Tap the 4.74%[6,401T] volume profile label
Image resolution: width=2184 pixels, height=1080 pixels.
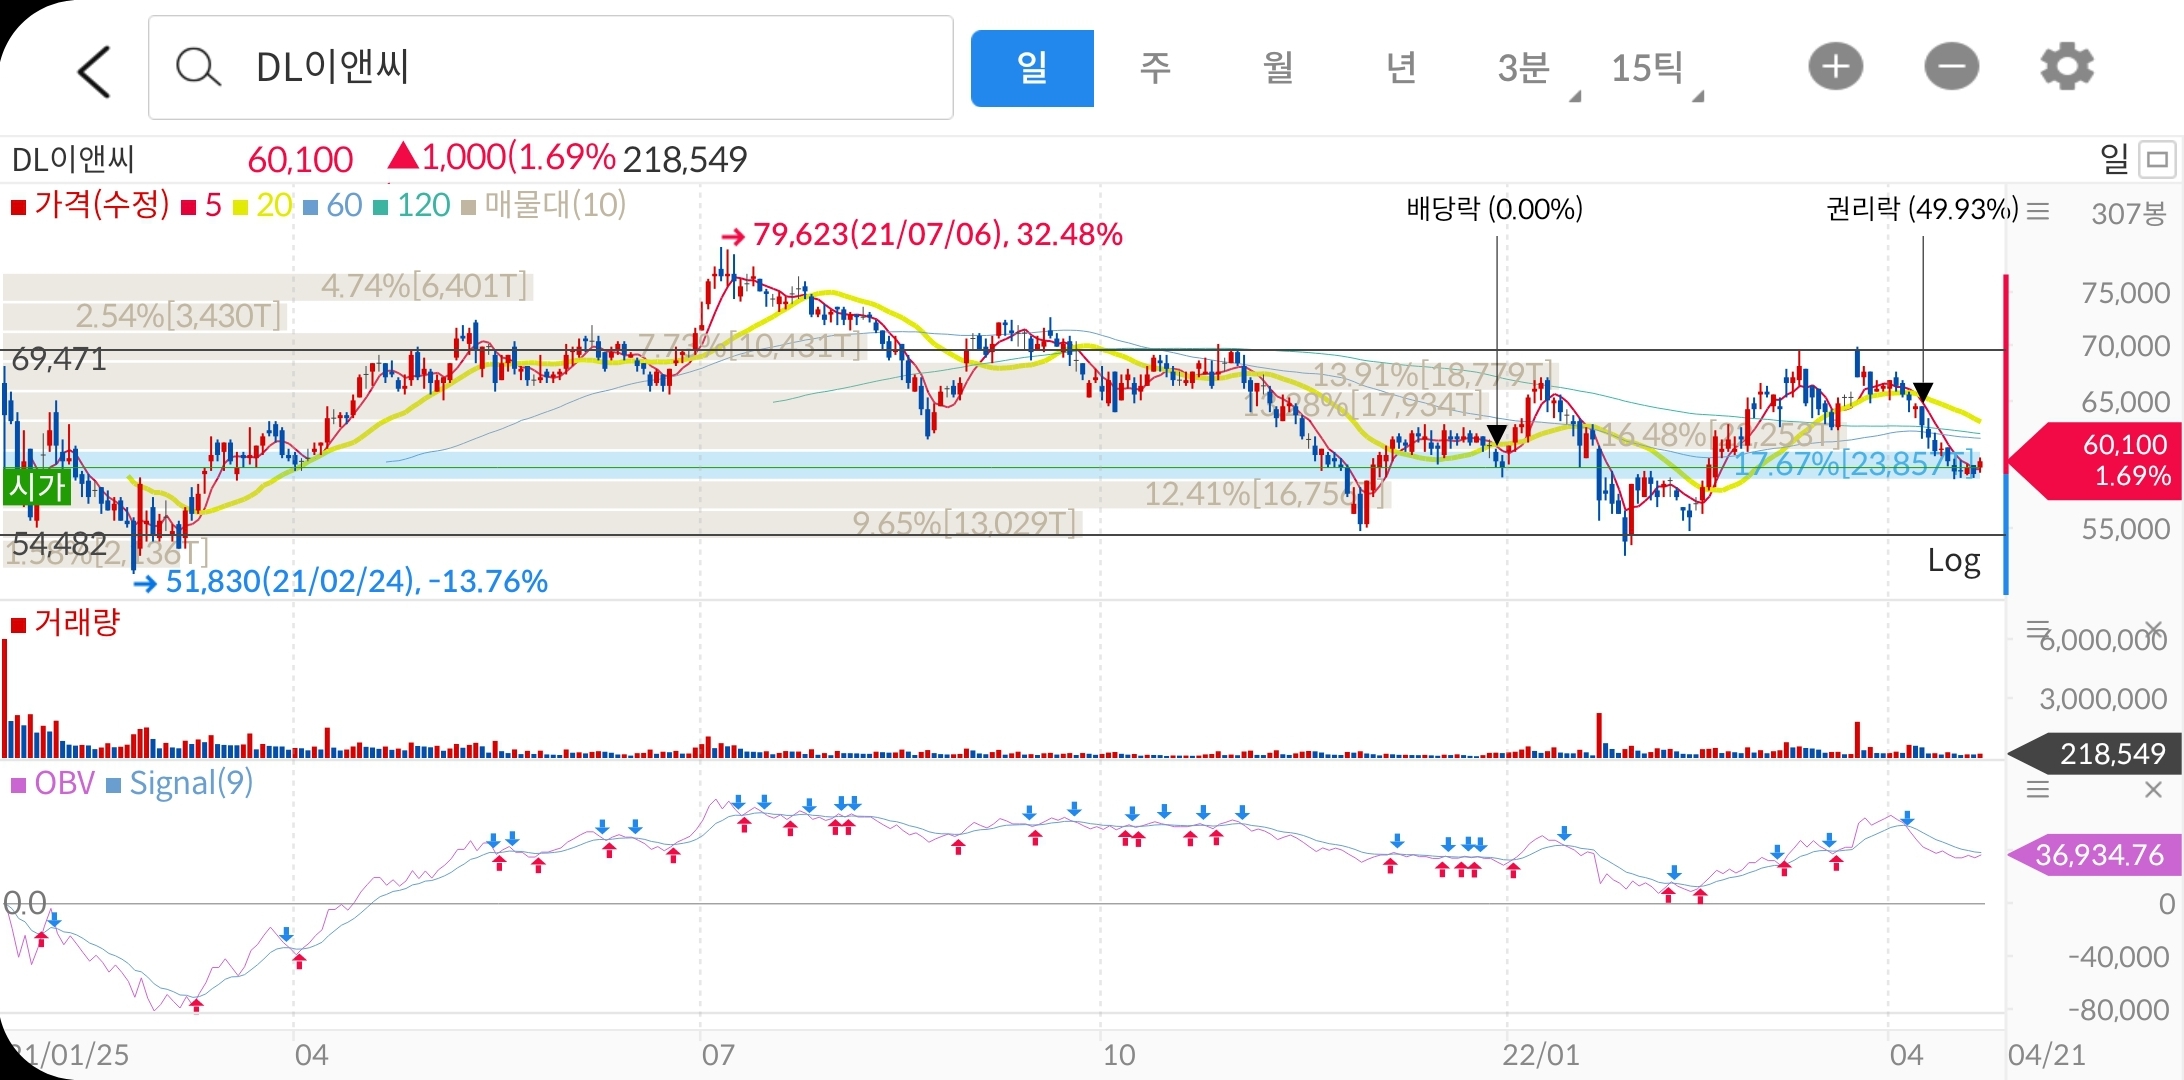pyautogui.click(x=424, y=287)
